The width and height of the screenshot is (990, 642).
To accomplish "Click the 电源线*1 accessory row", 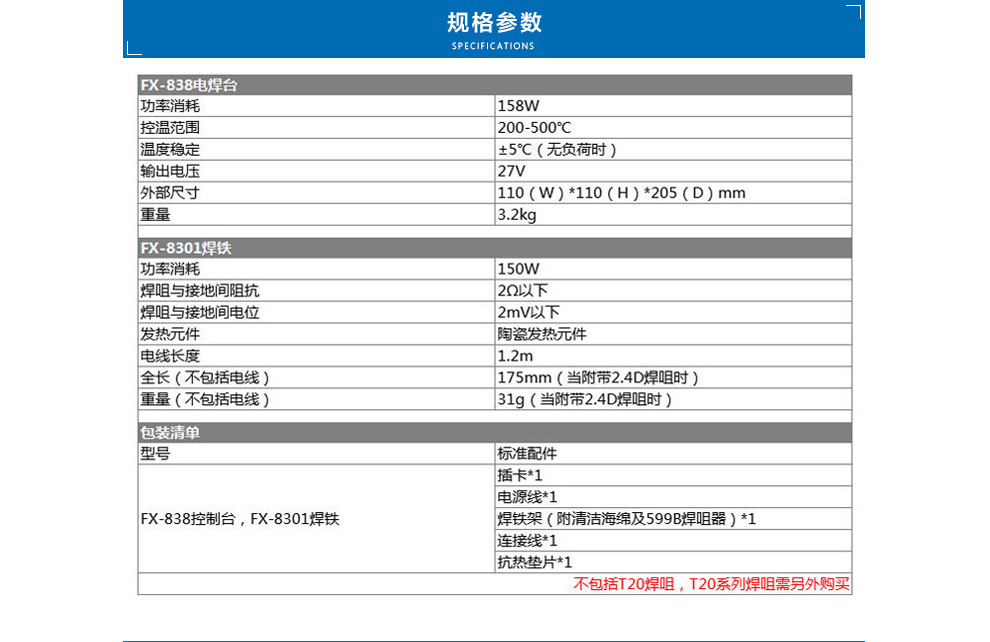I will point(673,497).
